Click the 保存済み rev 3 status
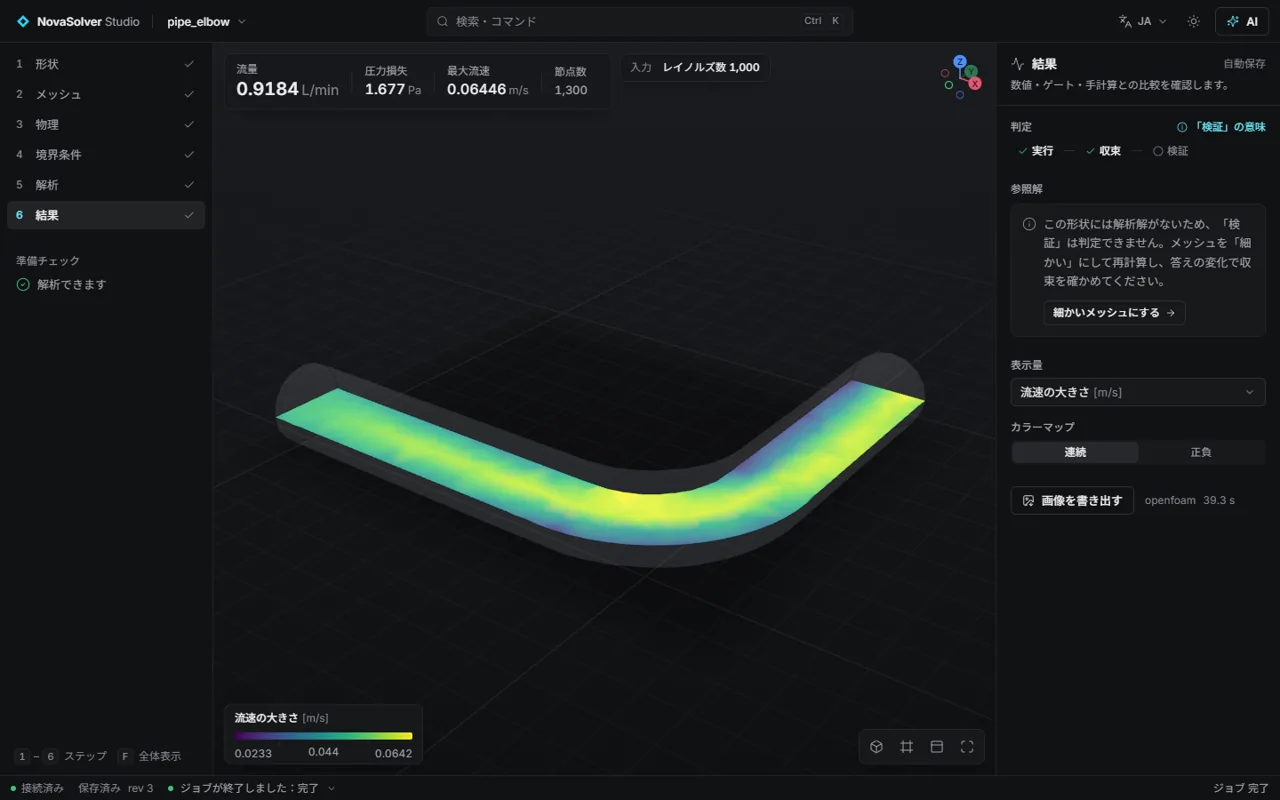The height and width of the screenshot is (800, 1280). point(116,788)
